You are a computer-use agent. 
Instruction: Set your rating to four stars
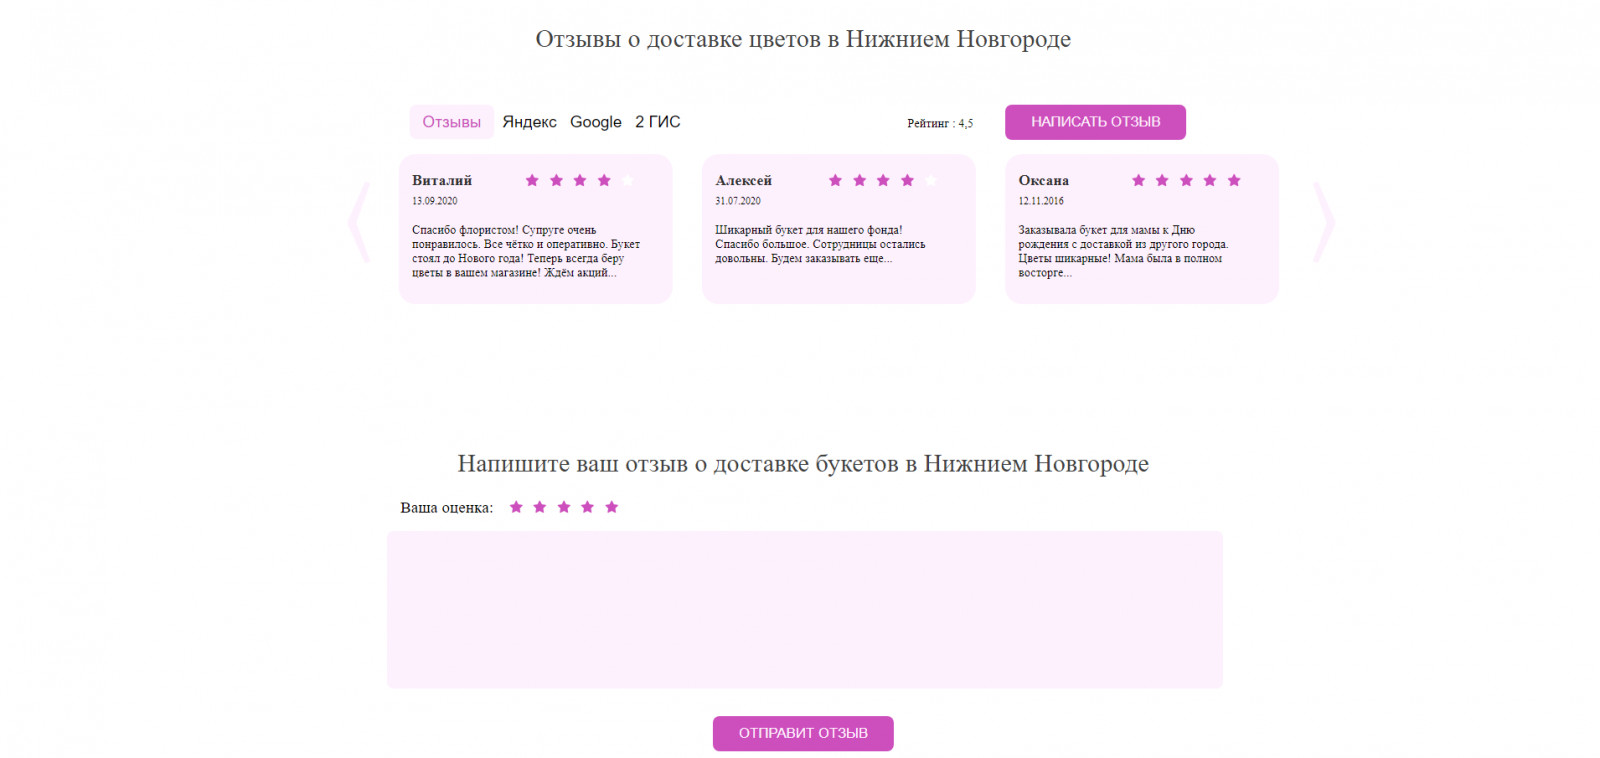(588, 507)
